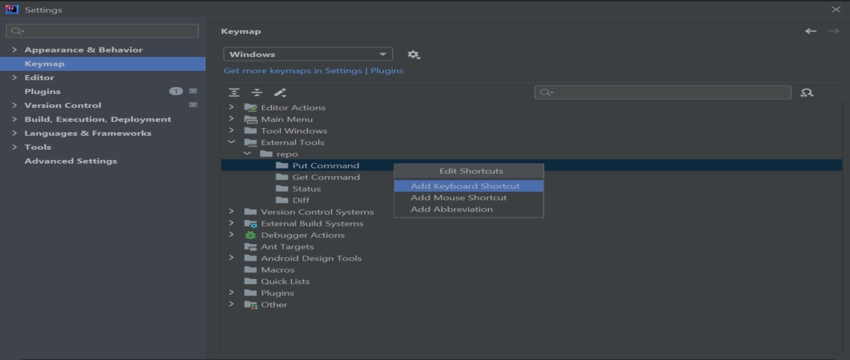Collapse the repo folder node
The image size is (850, 360).
[x=247, y=154]
